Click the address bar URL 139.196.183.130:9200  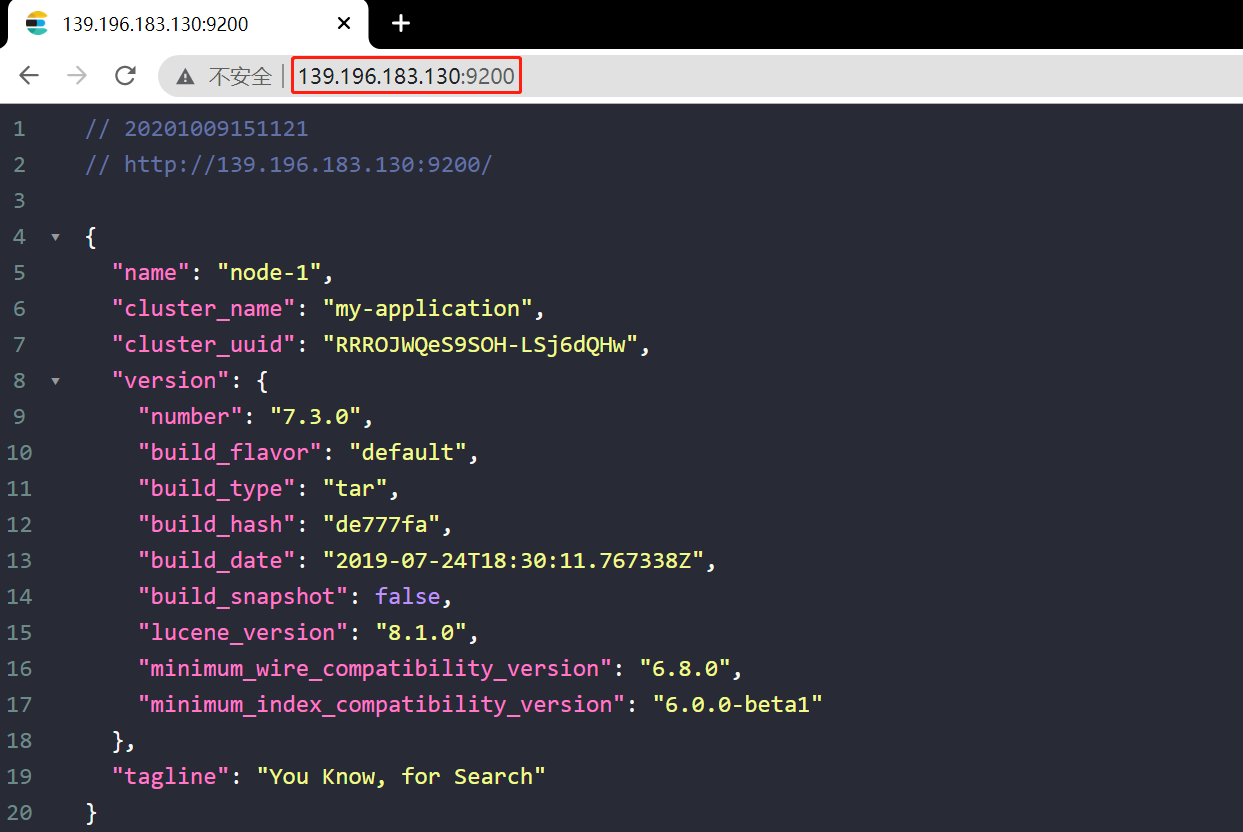[406, 76]
